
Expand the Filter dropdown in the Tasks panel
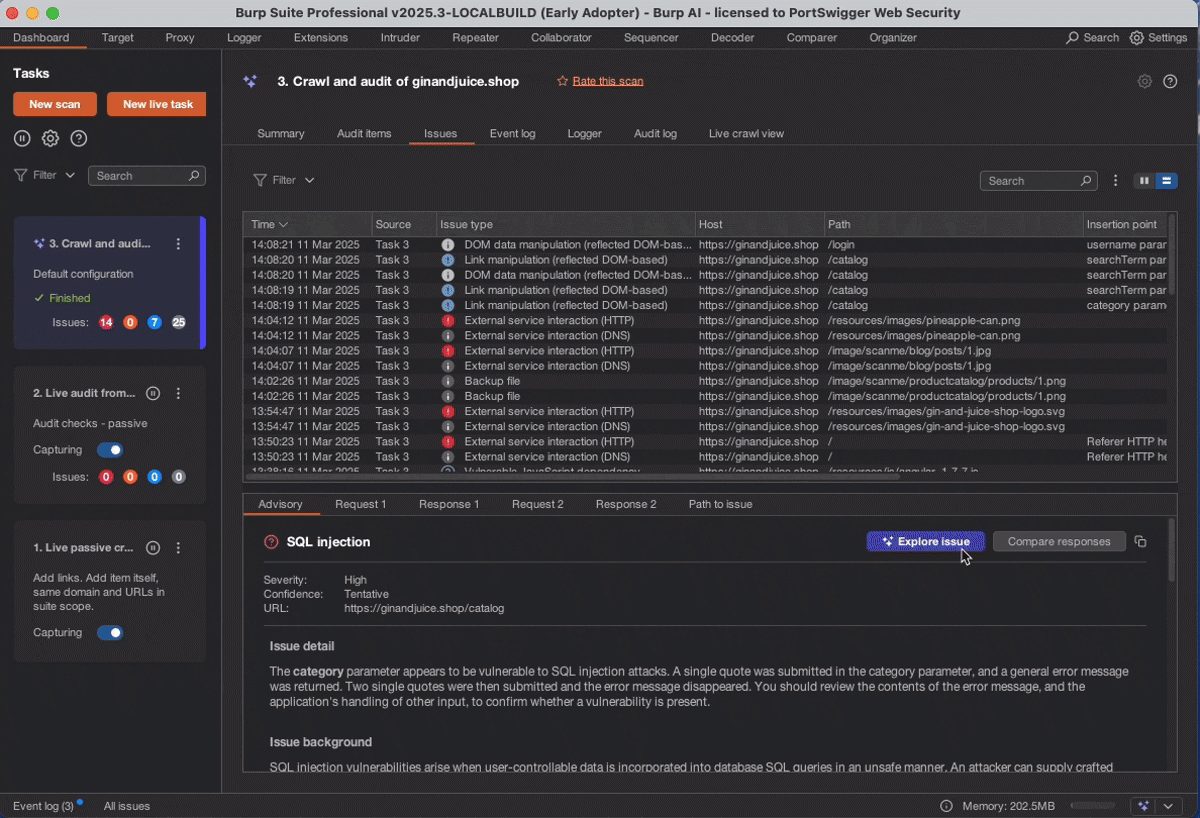[x=67, y=174]
